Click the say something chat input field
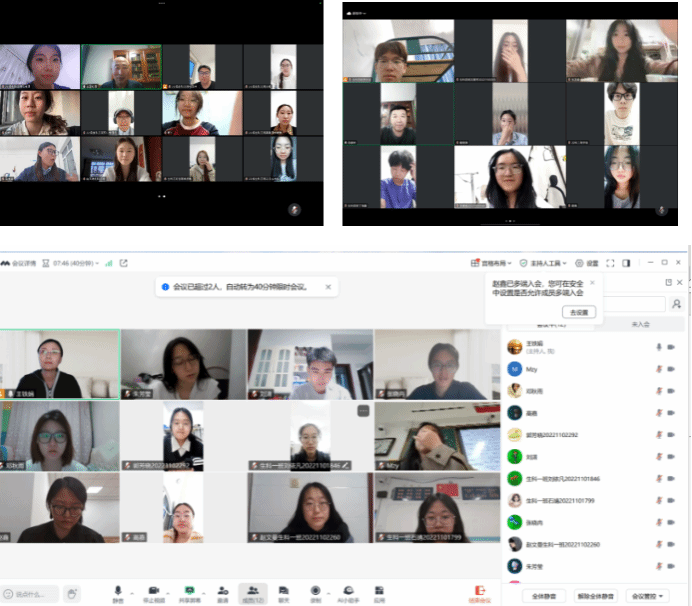This screenshot has width=692, height=606. tap(32, 594)
